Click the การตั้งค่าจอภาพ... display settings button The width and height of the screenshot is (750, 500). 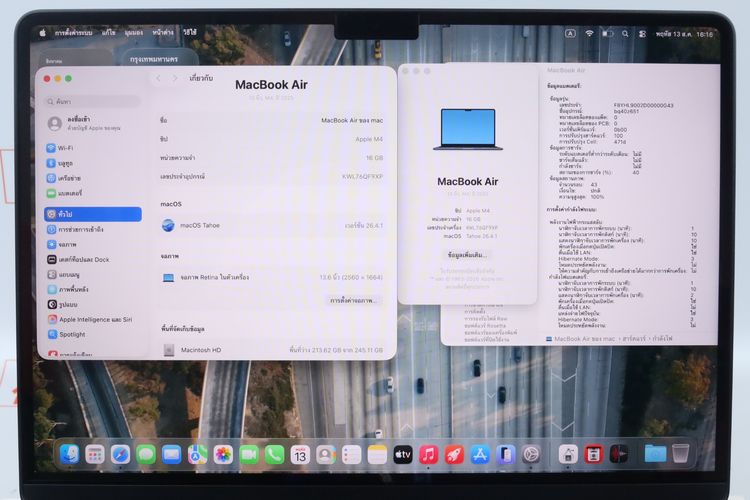tap(354, 300)
